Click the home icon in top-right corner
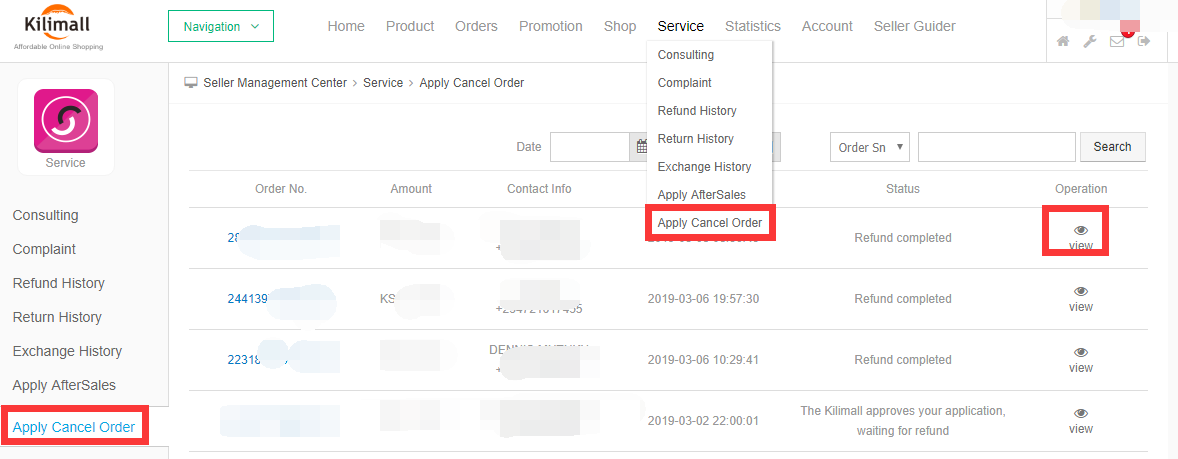Image resolution: width=1178 pixels, height=459 pixels. point(1063,42)
